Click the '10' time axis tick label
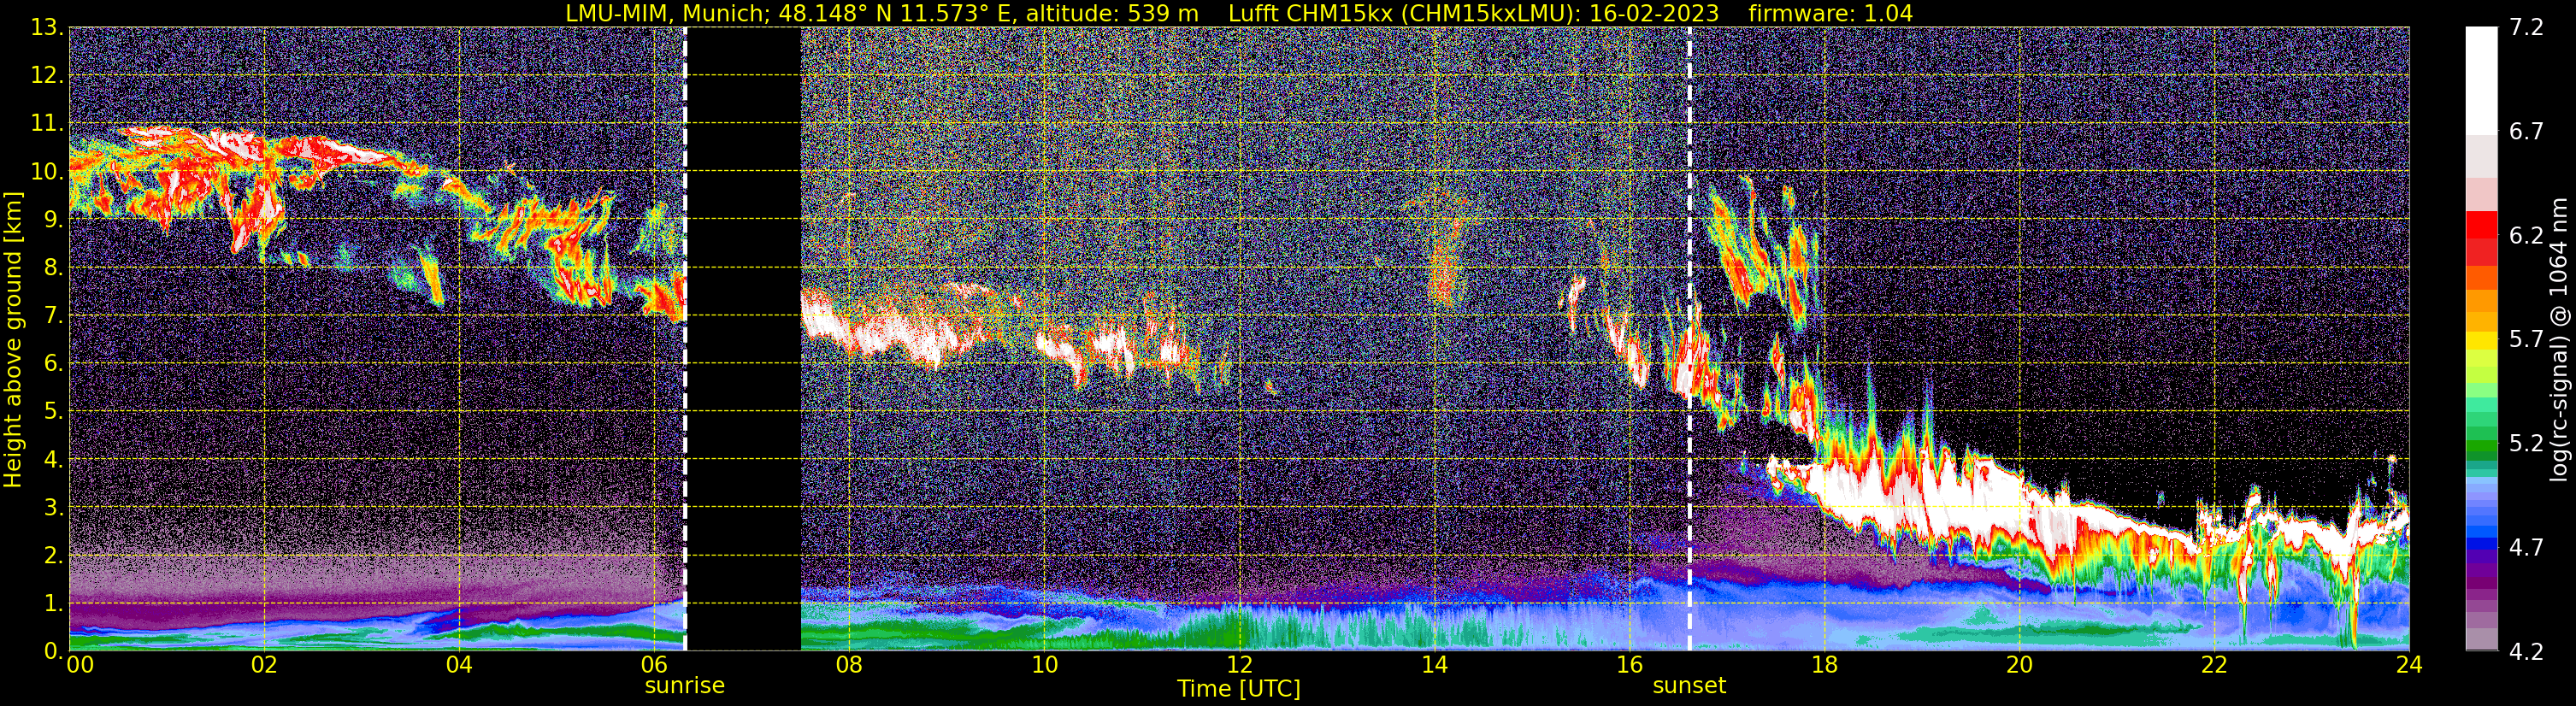The width and height of the screenshot is (2576, 706). (1044, 666)
